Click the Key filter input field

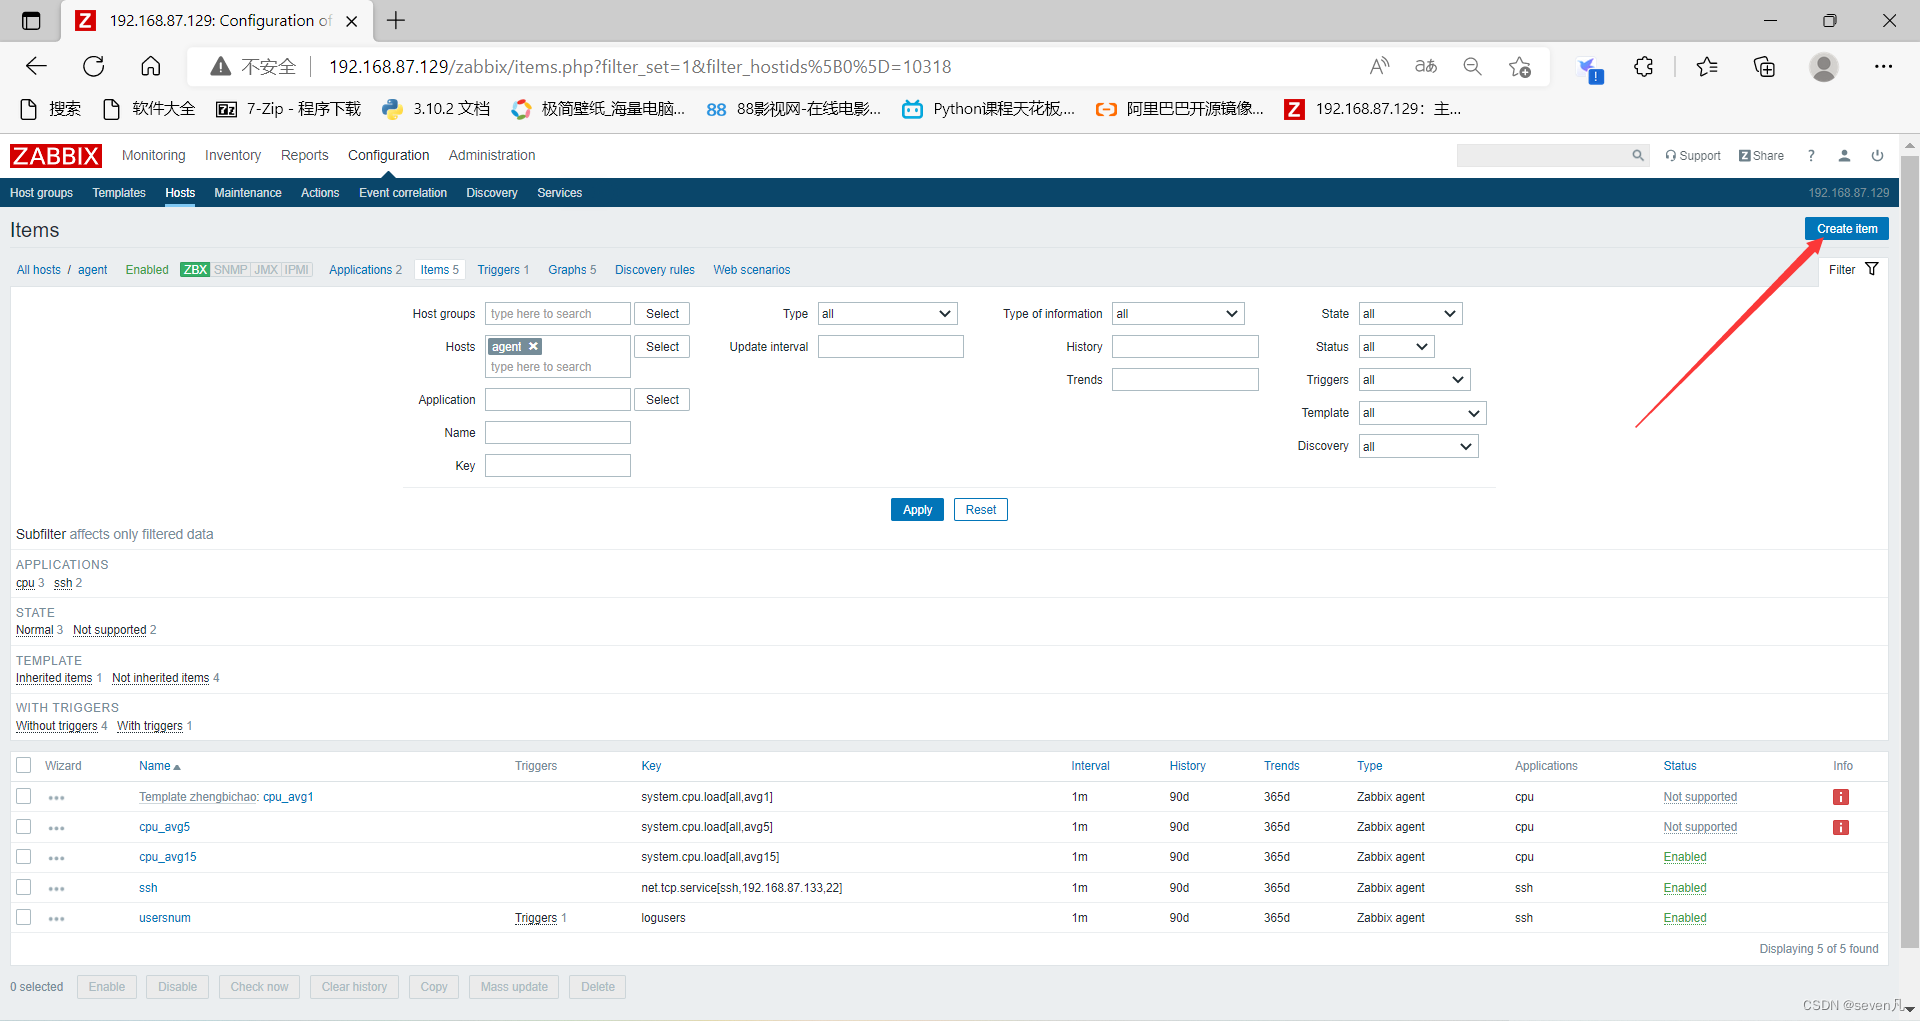(x=558, y=466)
